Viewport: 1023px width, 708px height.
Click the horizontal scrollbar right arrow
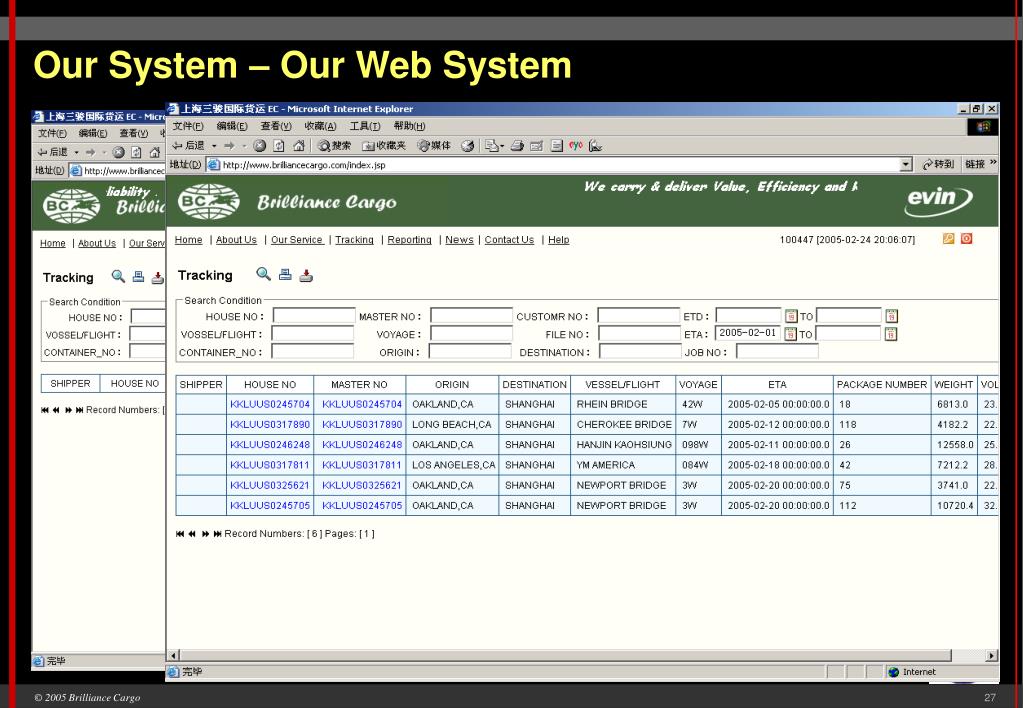pyautogui.click(x=991, y=656)
